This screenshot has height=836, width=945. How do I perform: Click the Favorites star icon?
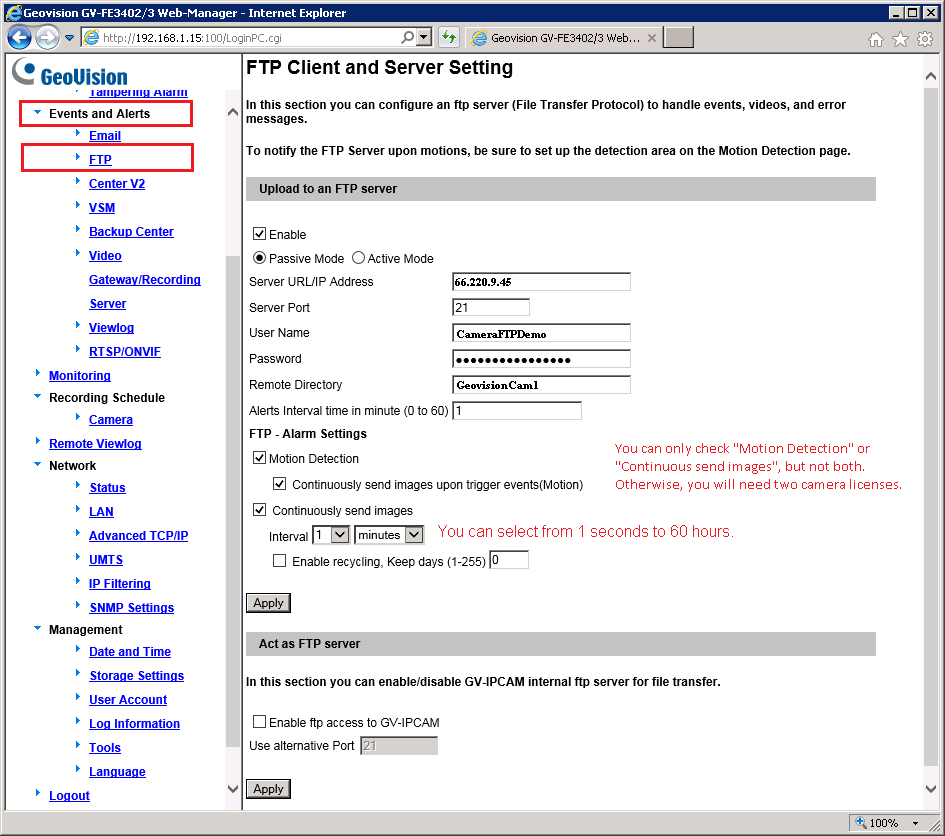(x=900, y=39)
